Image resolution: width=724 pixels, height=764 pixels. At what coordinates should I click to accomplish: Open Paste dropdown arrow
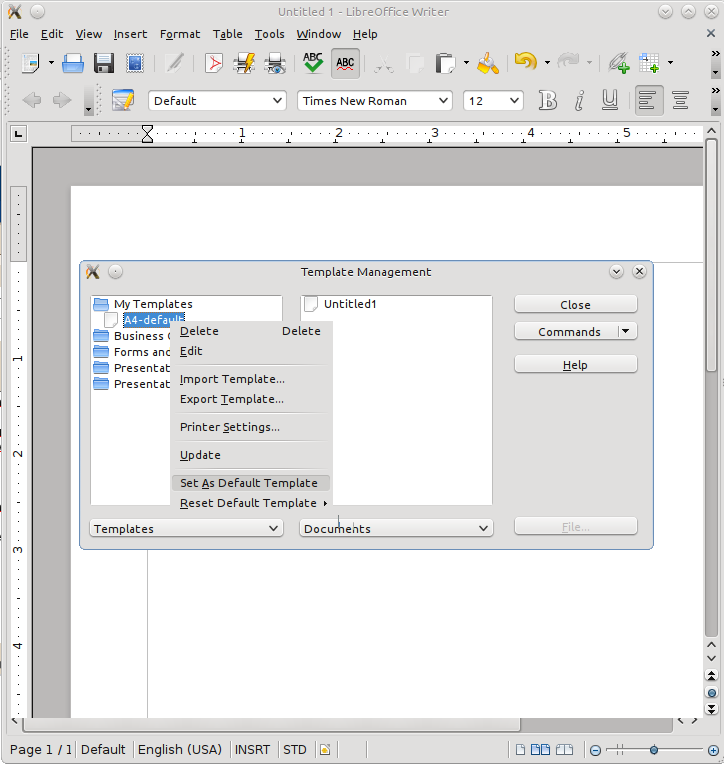click(466, 63)
